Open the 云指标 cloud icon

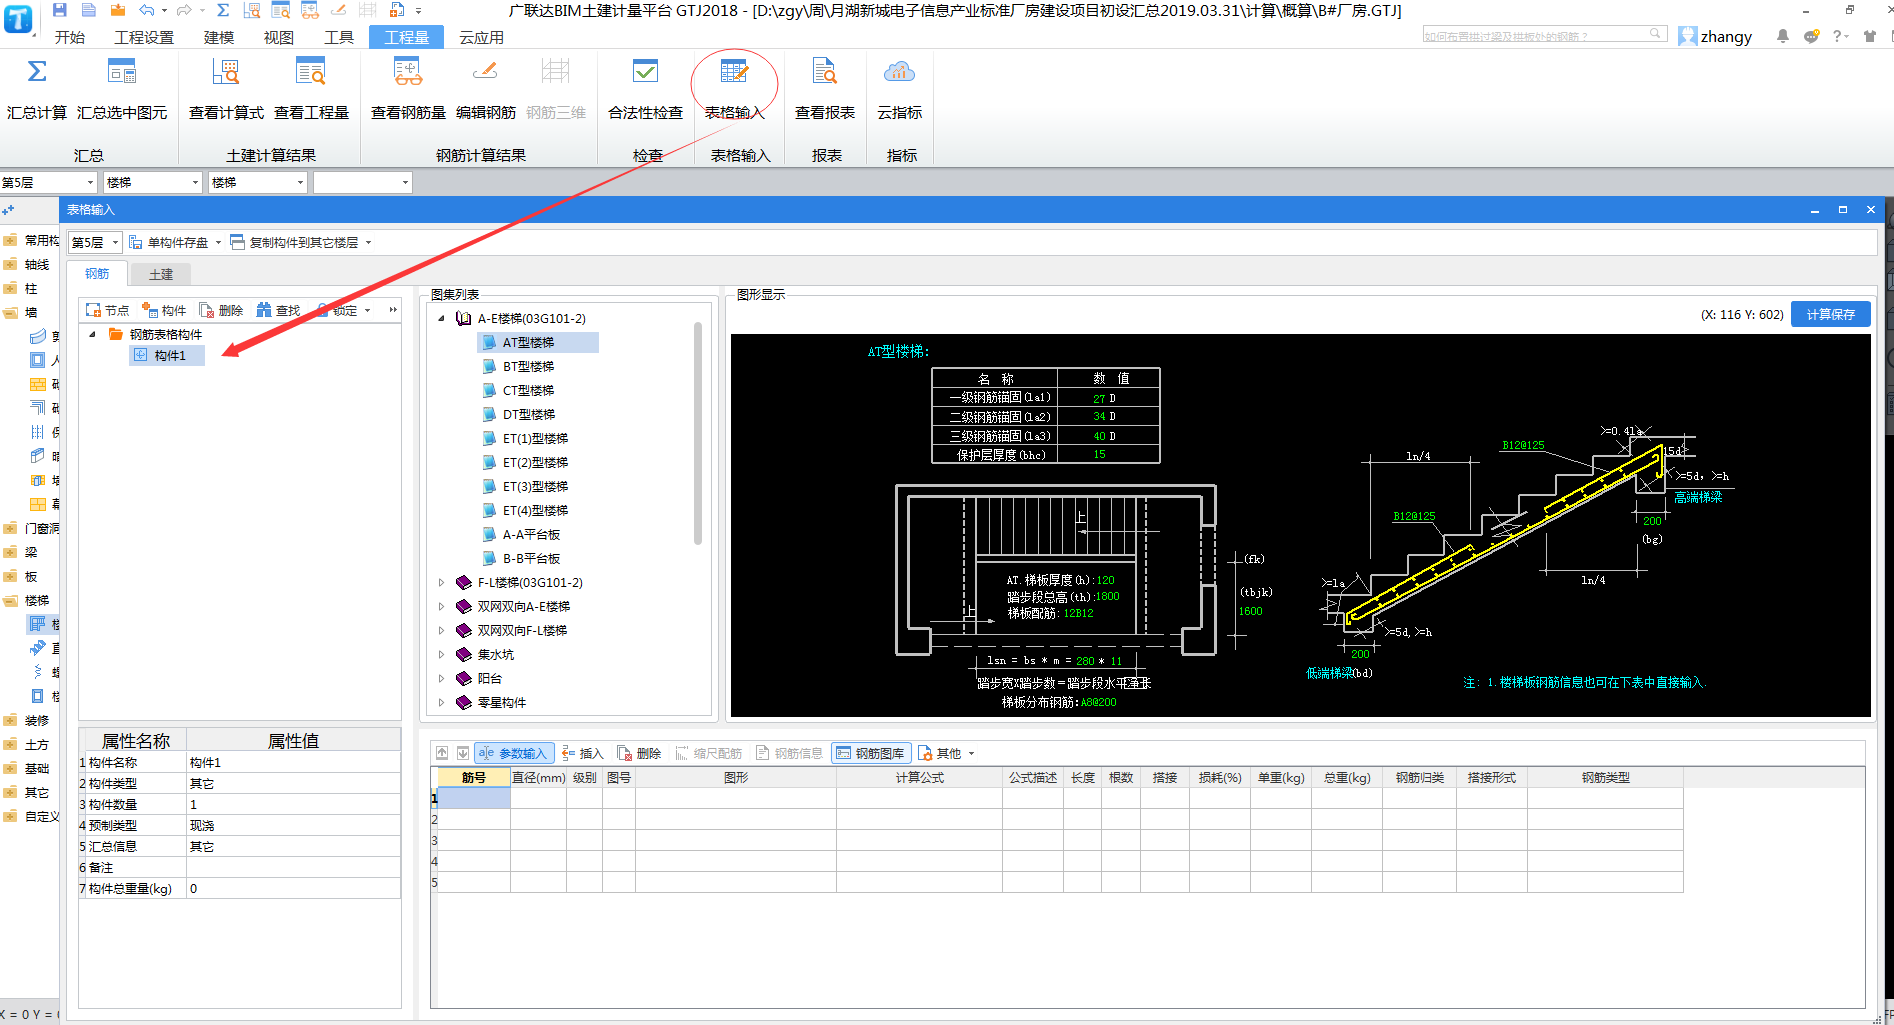coord(899,72)
